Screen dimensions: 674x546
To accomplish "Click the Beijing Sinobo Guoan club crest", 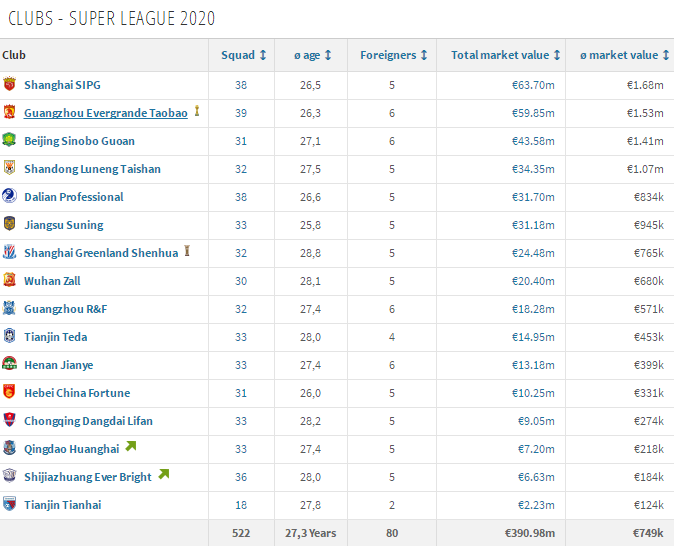I will pos(10,141).
